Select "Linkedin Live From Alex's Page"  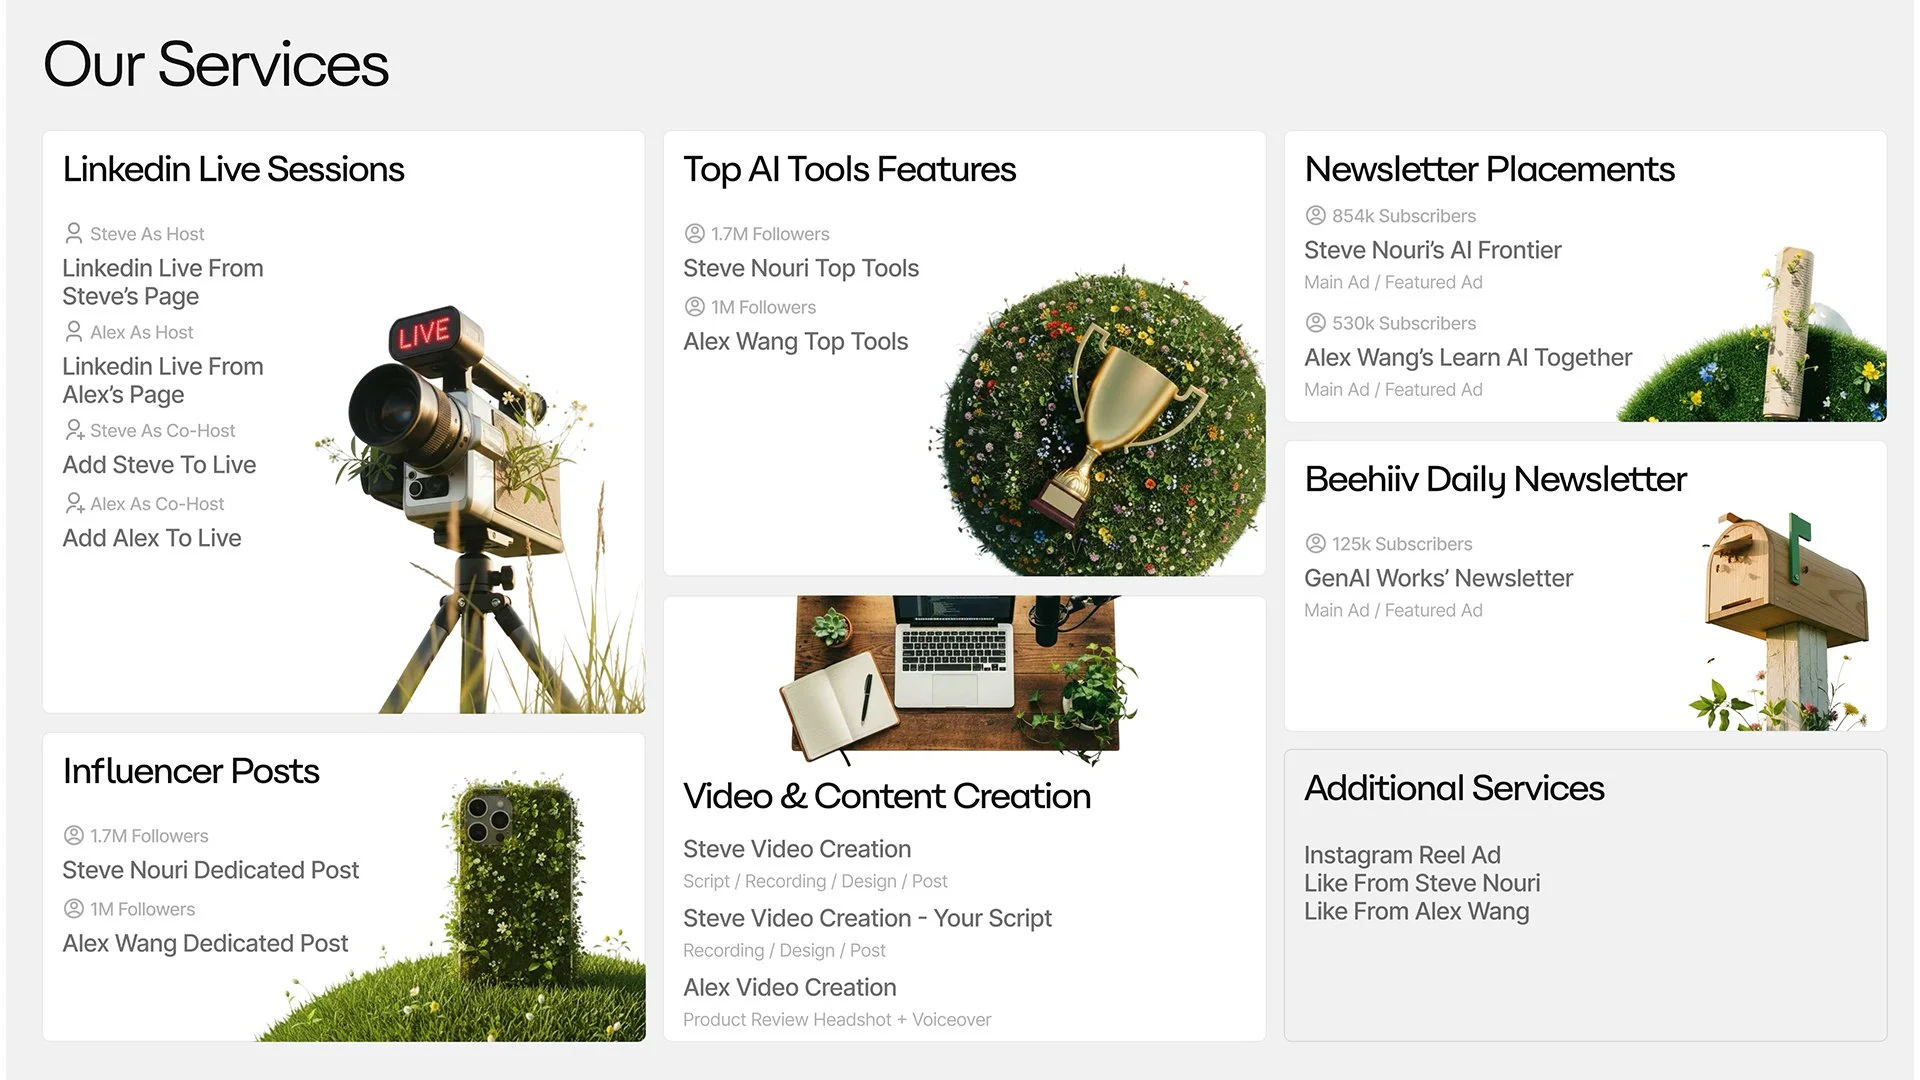click(x=163, y=380)
